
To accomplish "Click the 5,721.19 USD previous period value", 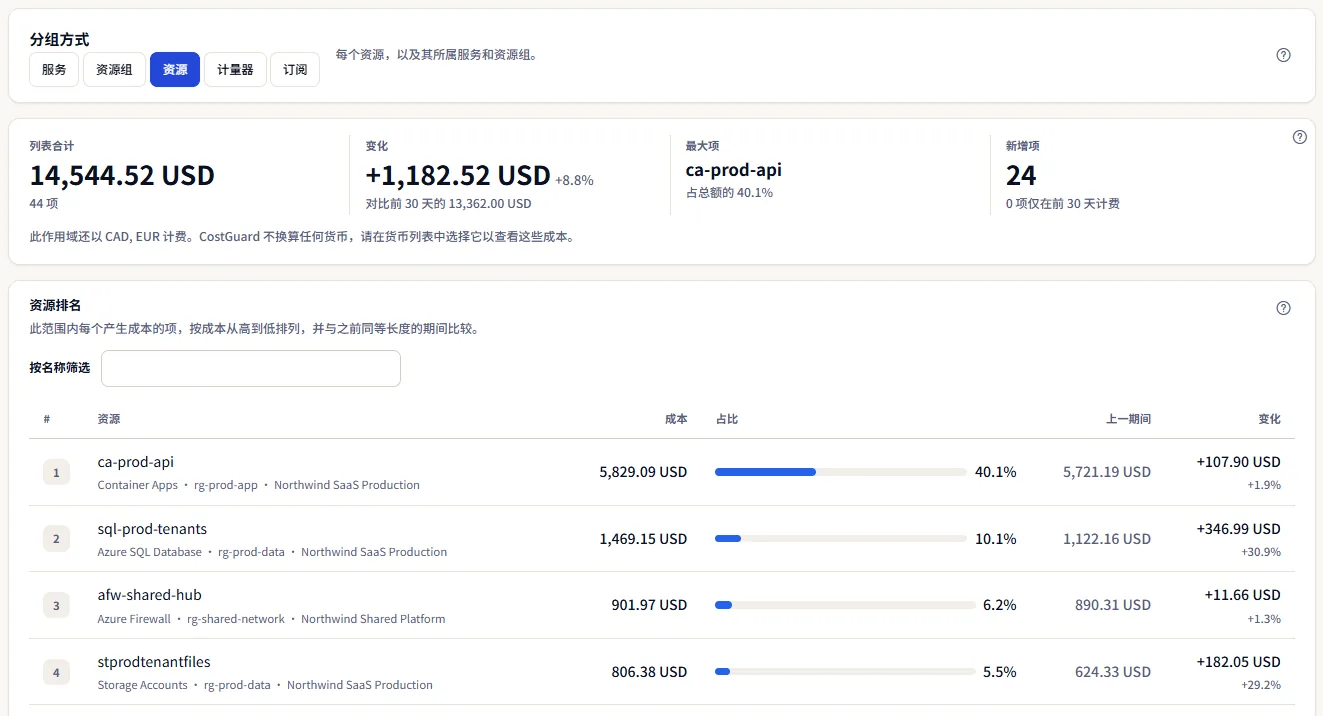I will (1107, 472).
